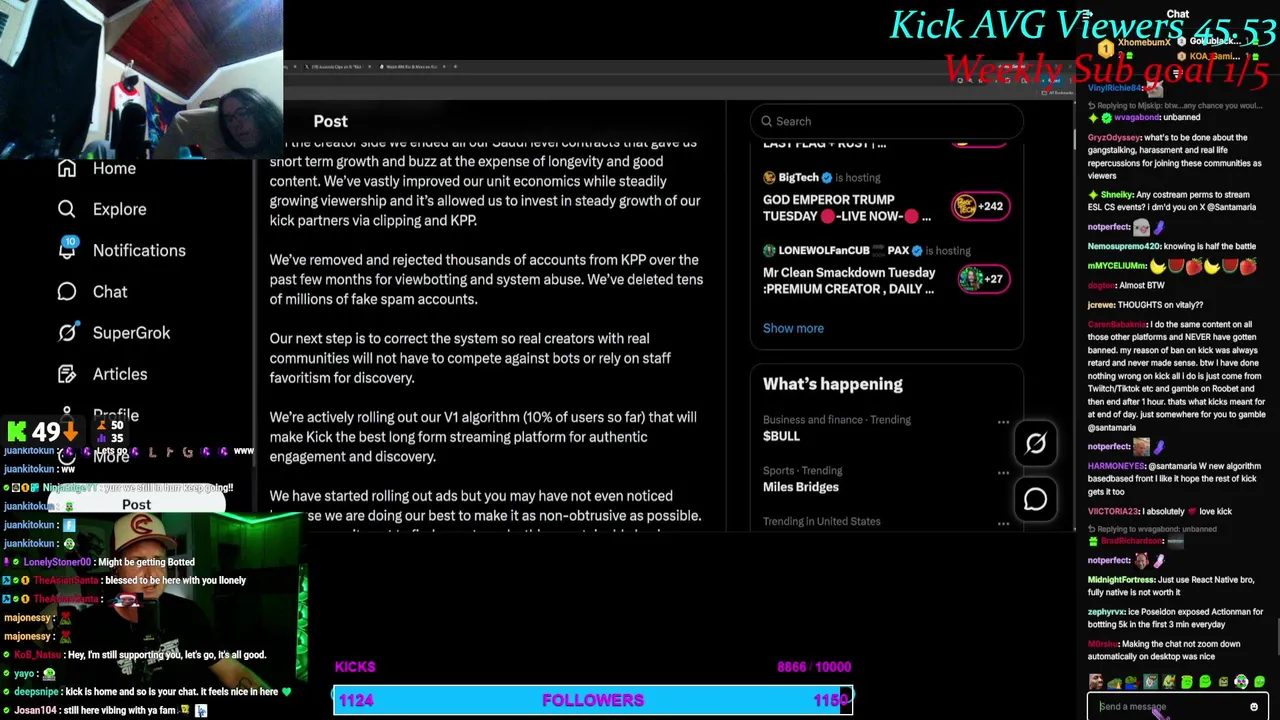Open Mr Clean Smackdown Tuesday live space
Screen dimensions: 1280x720
point(849,281)
